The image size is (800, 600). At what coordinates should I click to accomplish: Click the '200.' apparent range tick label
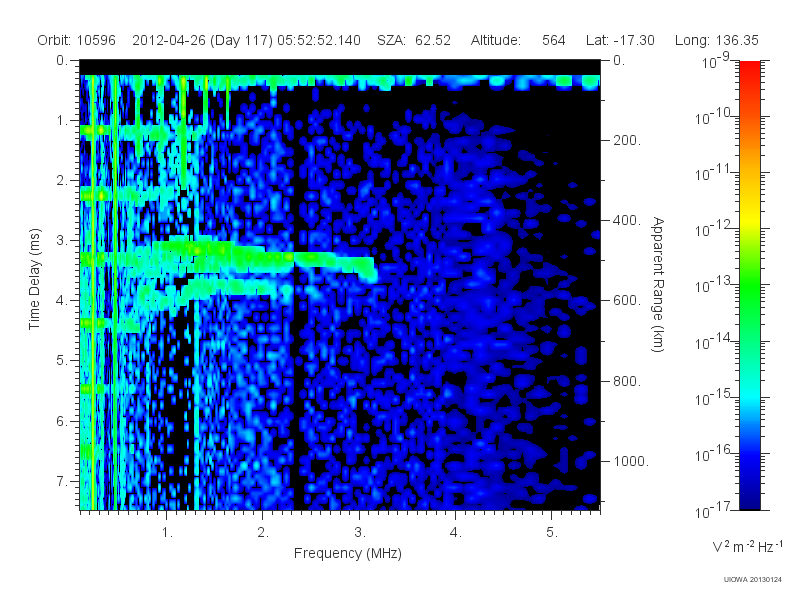627,140
